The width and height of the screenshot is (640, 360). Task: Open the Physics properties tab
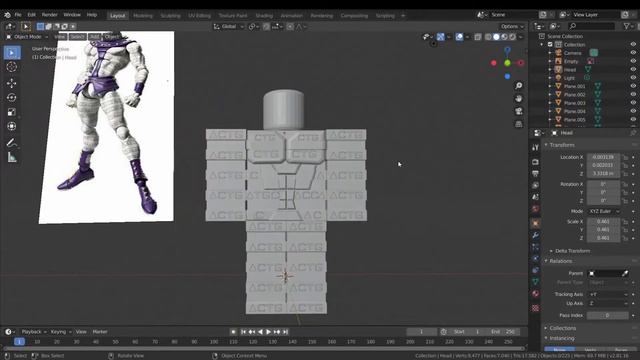[x=536, y=258]
